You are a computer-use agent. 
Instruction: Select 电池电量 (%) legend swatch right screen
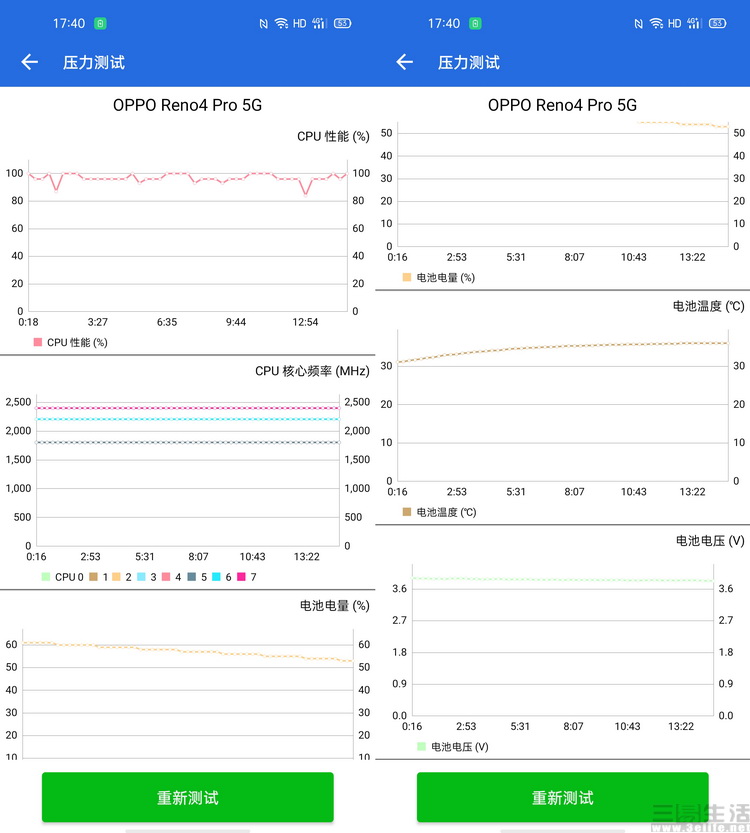407,277
